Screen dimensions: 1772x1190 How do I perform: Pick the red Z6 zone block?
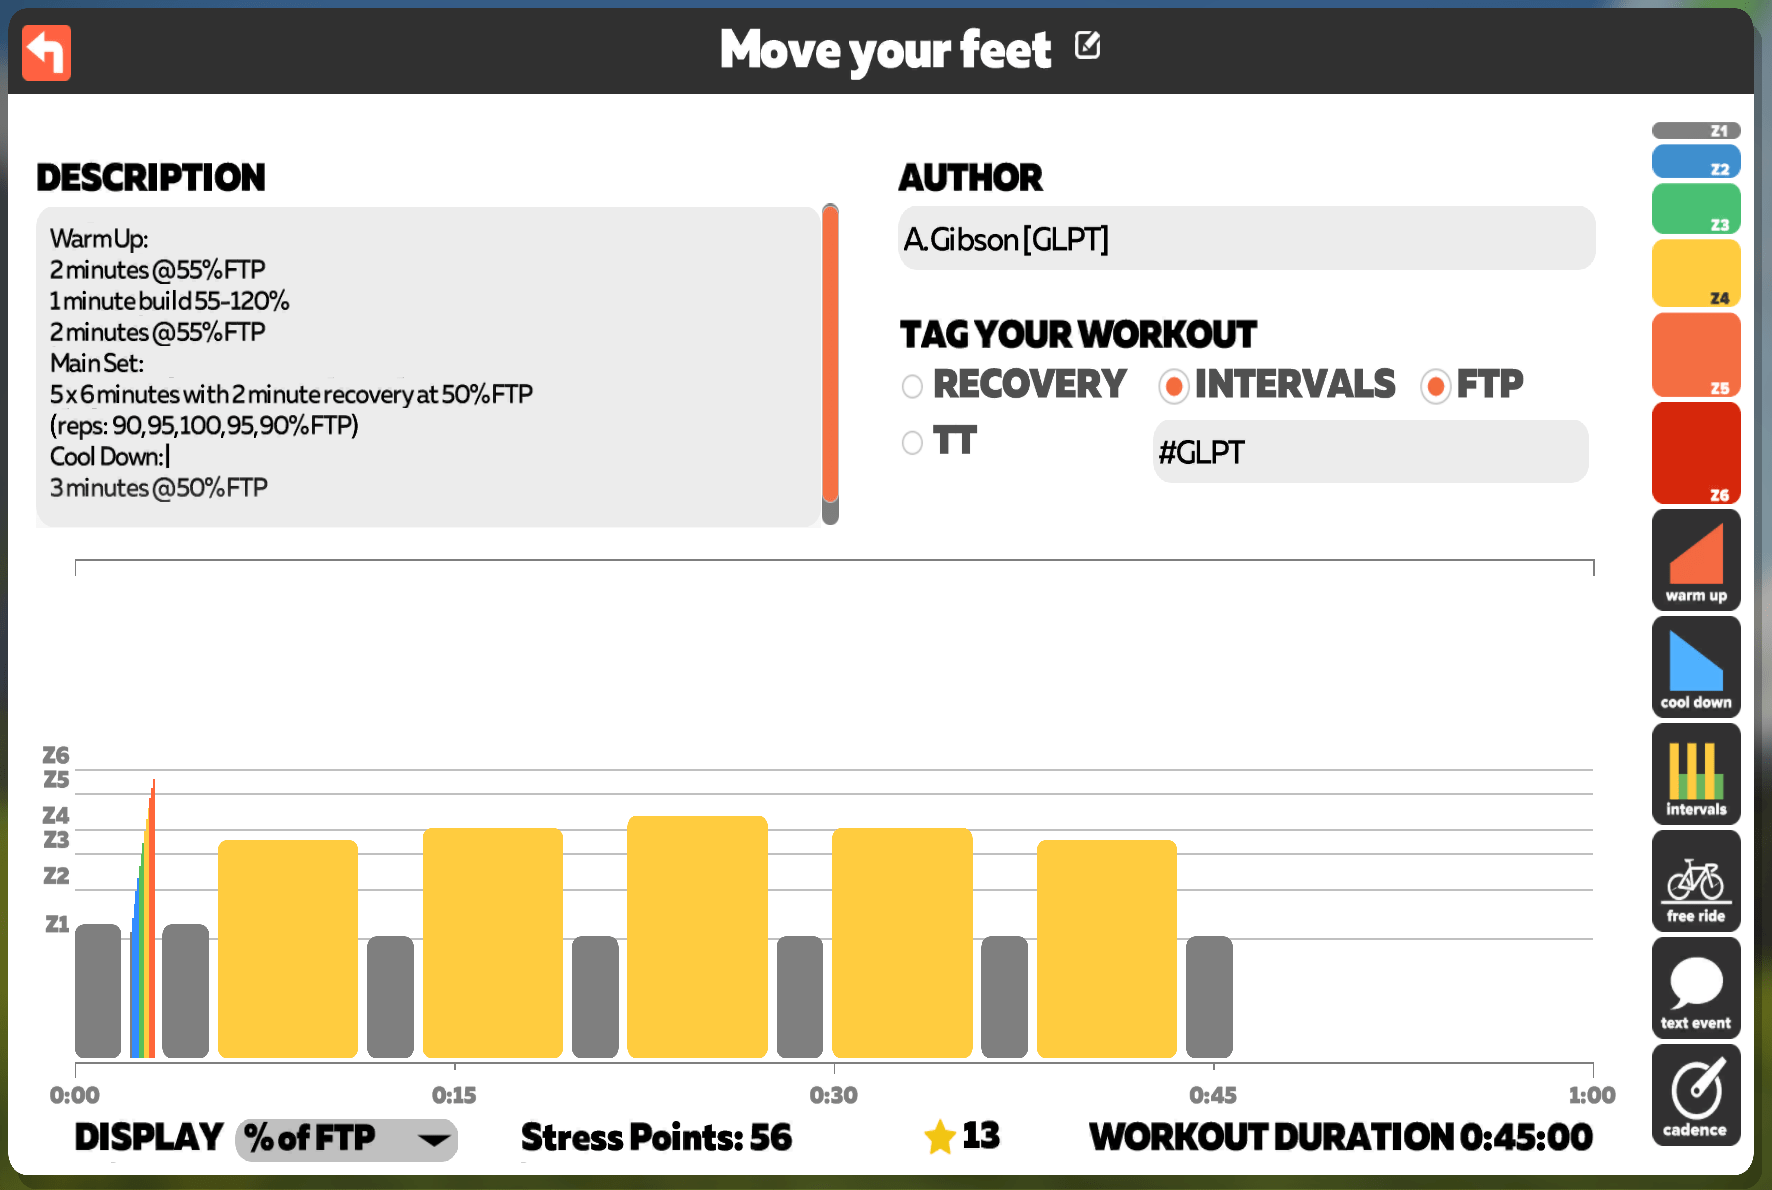1696,453
